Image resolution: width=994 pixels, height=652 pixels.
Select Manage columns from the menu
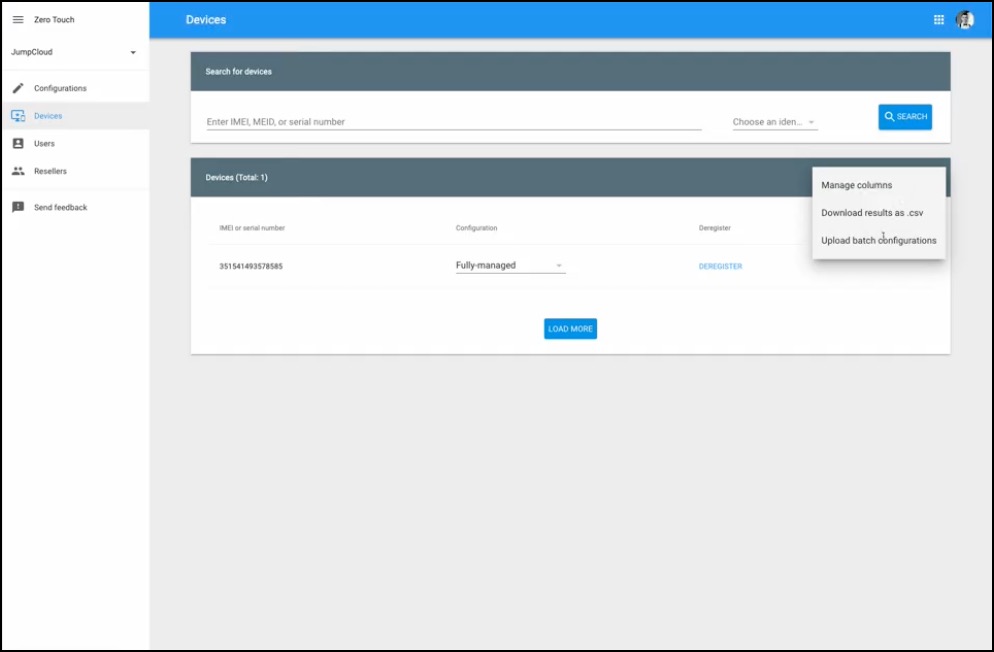click(x=856, y=185)
